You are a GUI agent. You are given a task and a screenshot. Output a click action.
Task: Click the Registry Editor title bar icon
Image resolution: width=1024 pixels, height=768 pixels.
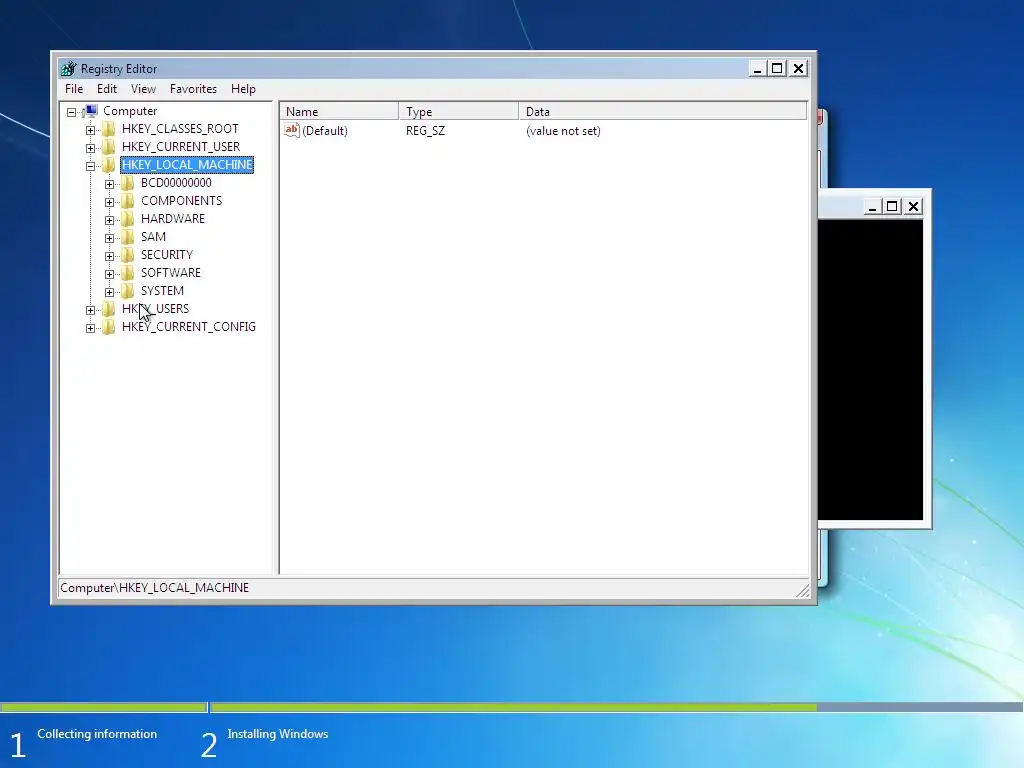[68, 69]
